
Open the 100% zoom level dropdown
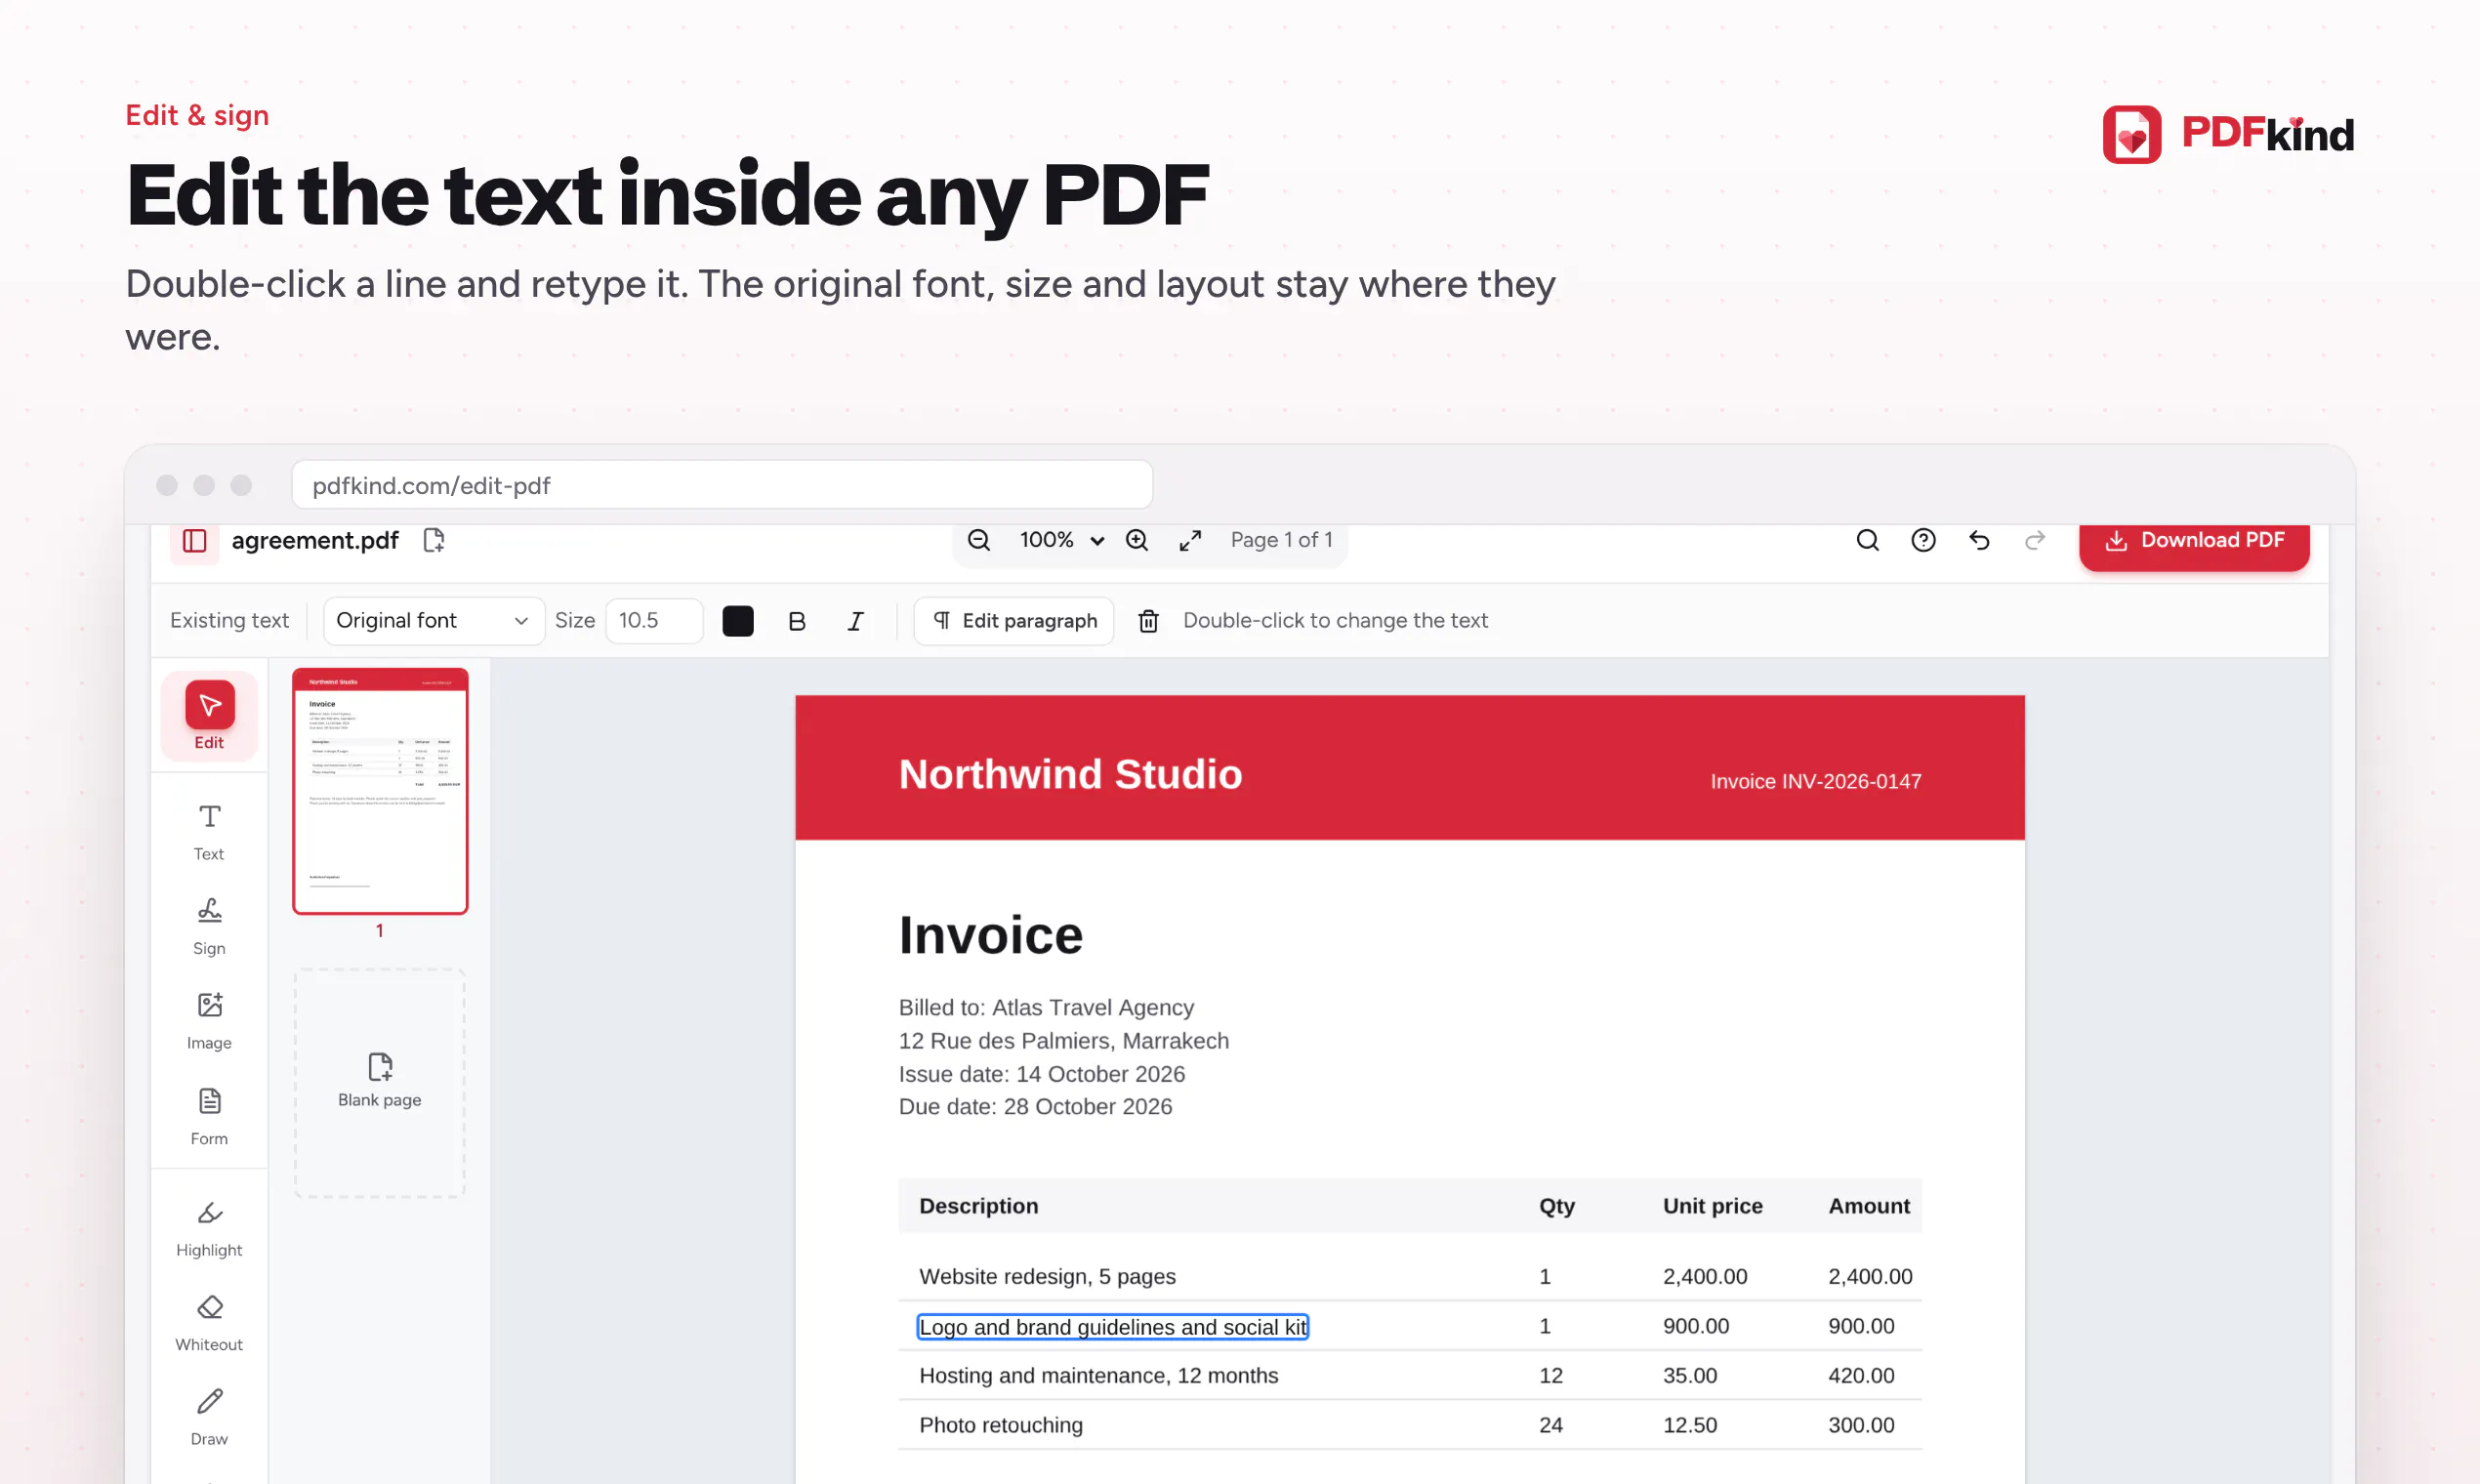tap(1061, 541)
